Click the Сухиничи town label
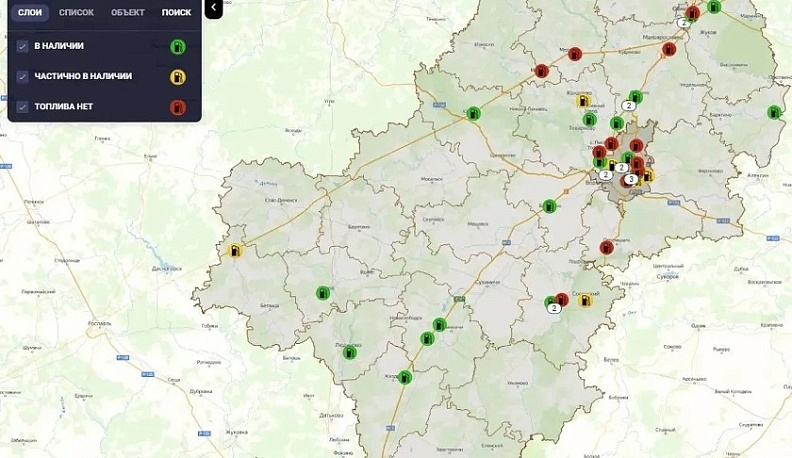Viewport: 792px width, 458px height. point(488,282)
